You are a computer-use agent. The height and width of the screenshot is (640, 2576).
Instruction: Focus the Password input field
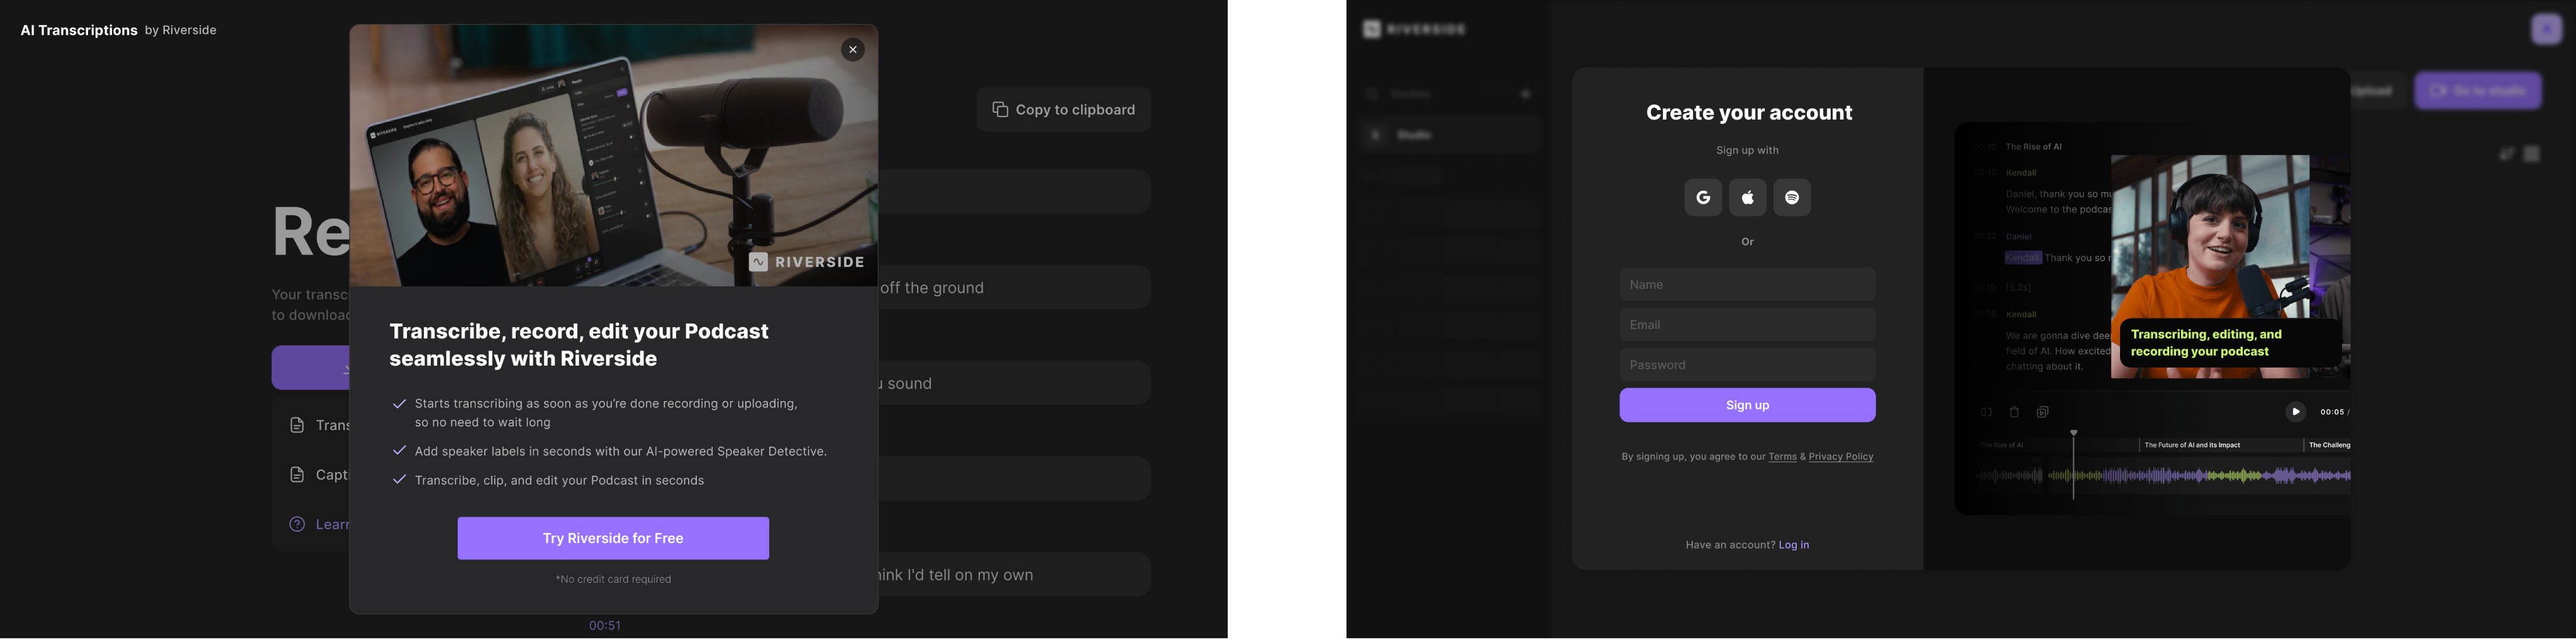1747,365
